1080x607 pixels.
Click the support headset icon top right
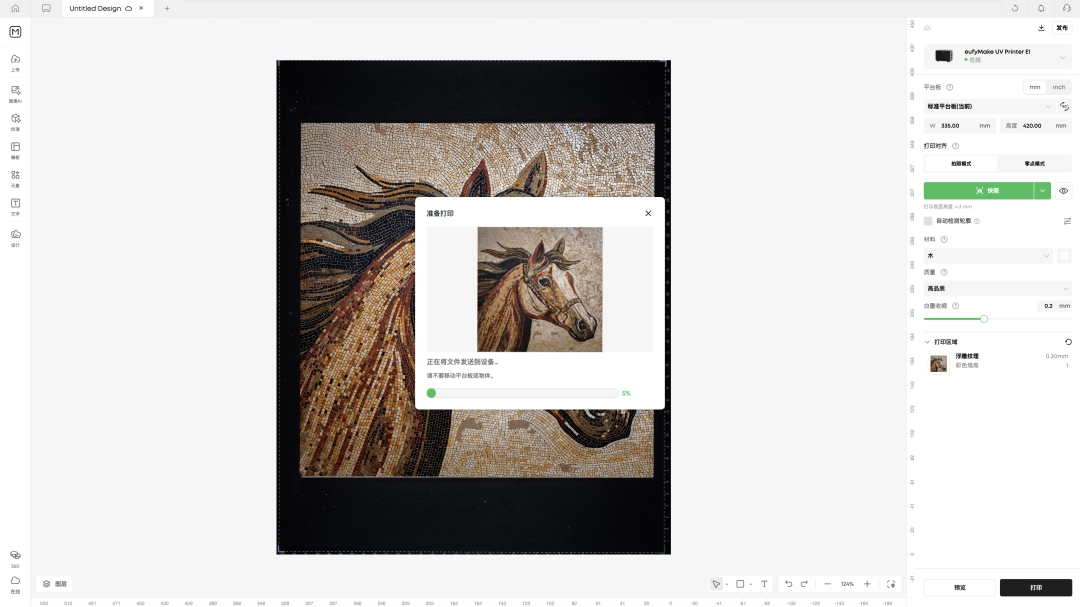click(1066, 8)
